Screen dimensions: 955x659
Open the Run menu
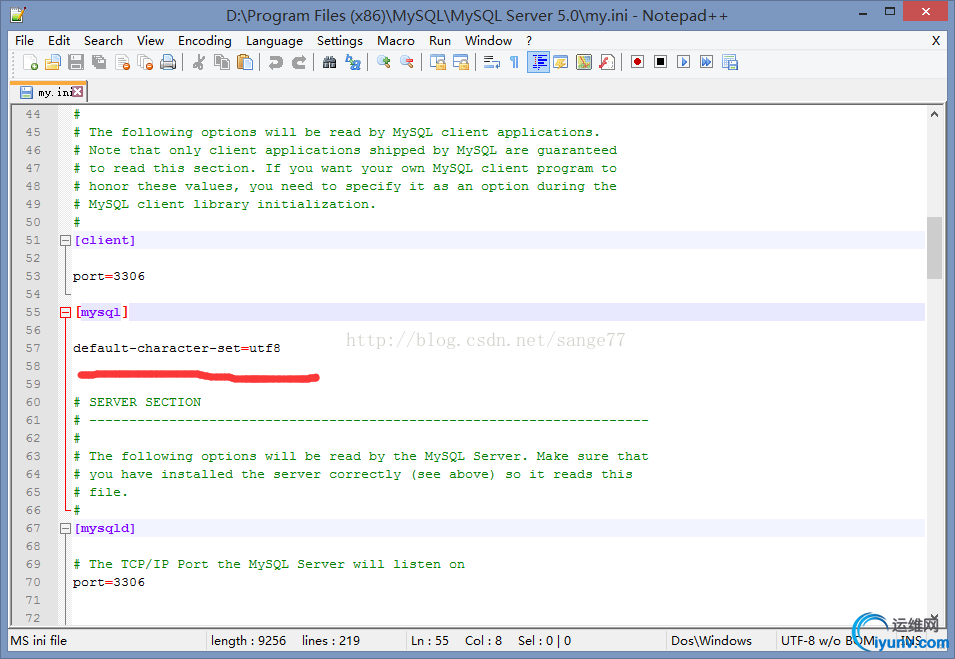pyautogui.click(x=440, y=41)
